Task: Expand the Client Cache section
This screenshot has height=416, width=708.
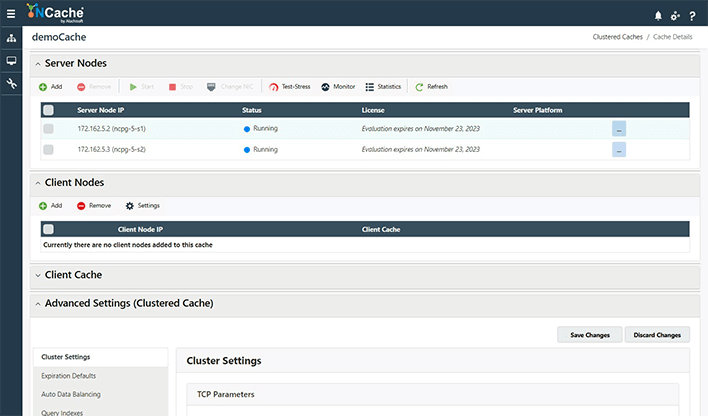Action: tap(38, 275)
